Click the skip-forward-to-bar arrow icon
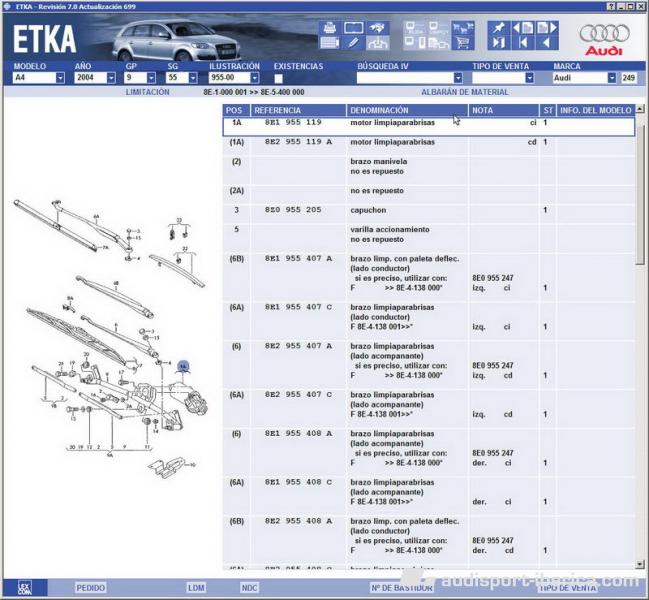649x600 pixels. pos(499,43)
